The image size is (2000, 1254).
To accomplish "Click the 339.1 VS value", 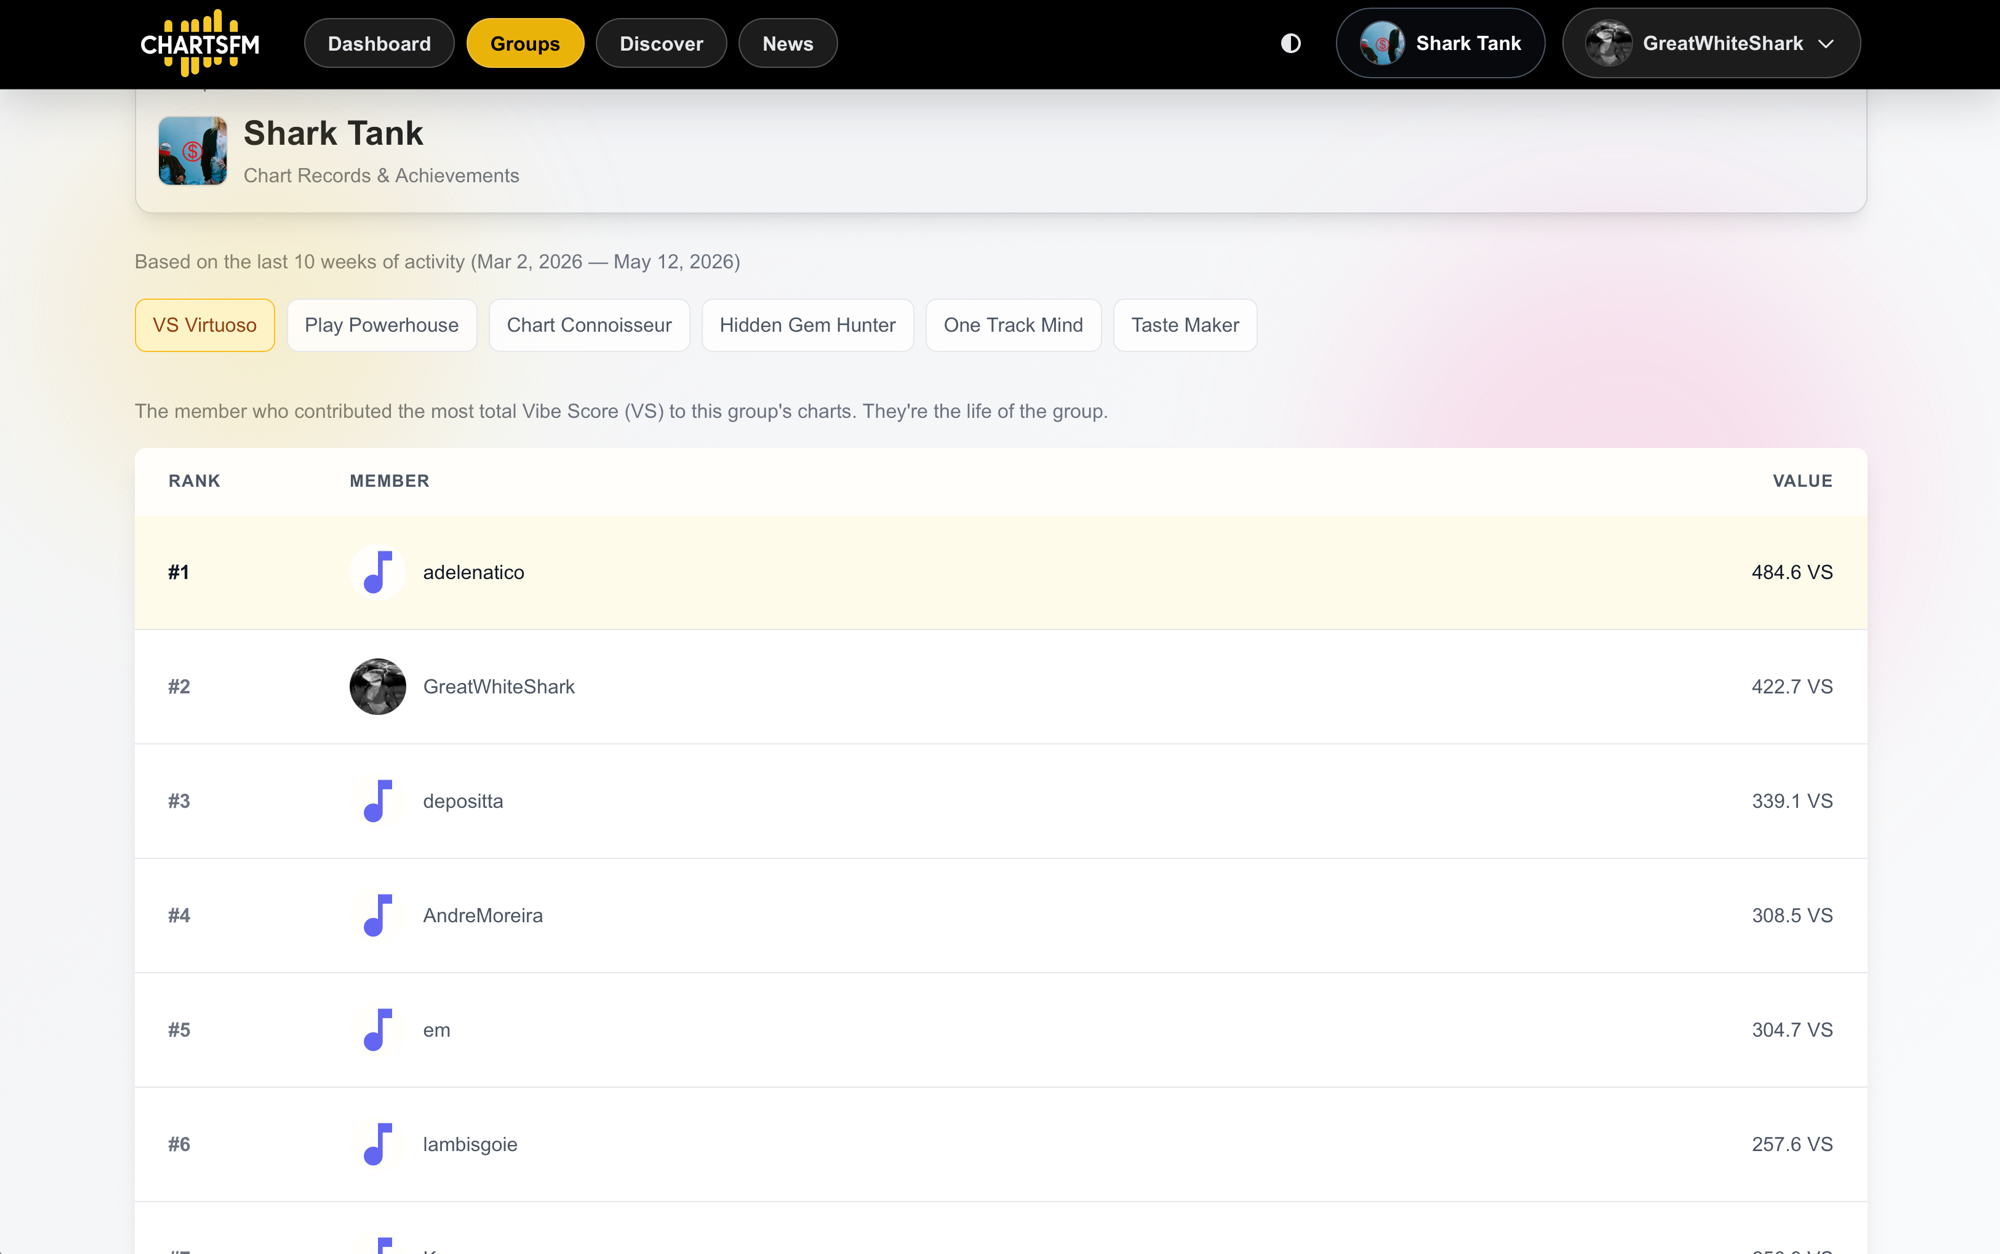I will [x=1792, y=802].
